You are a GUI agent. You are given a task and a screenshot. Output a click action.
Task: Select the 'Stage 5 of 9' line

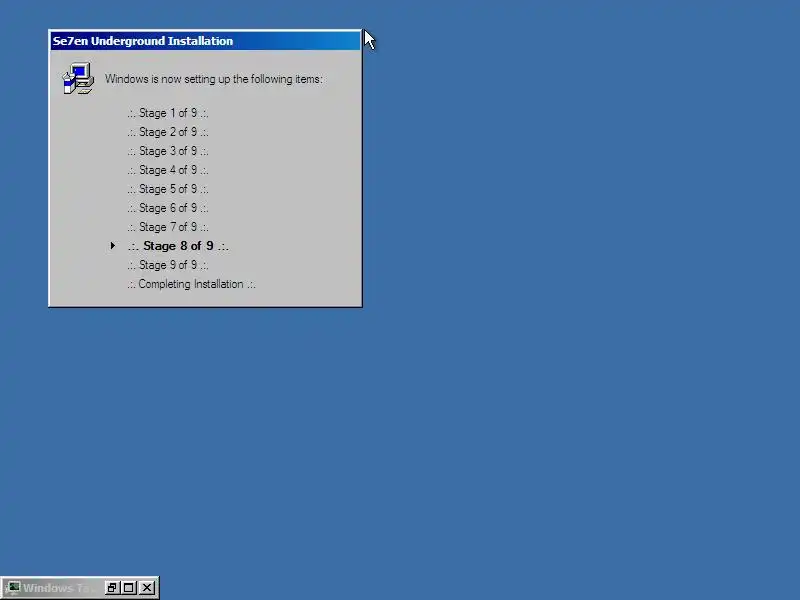point(168,189)
